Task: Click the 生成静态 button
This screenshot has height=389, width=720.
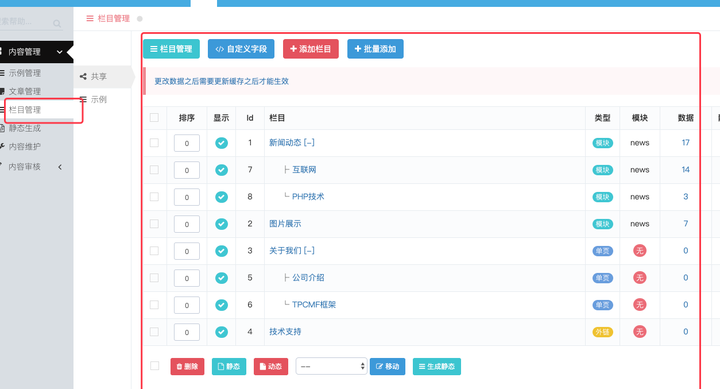Action: pyautogui.click(x=437, y=366)
